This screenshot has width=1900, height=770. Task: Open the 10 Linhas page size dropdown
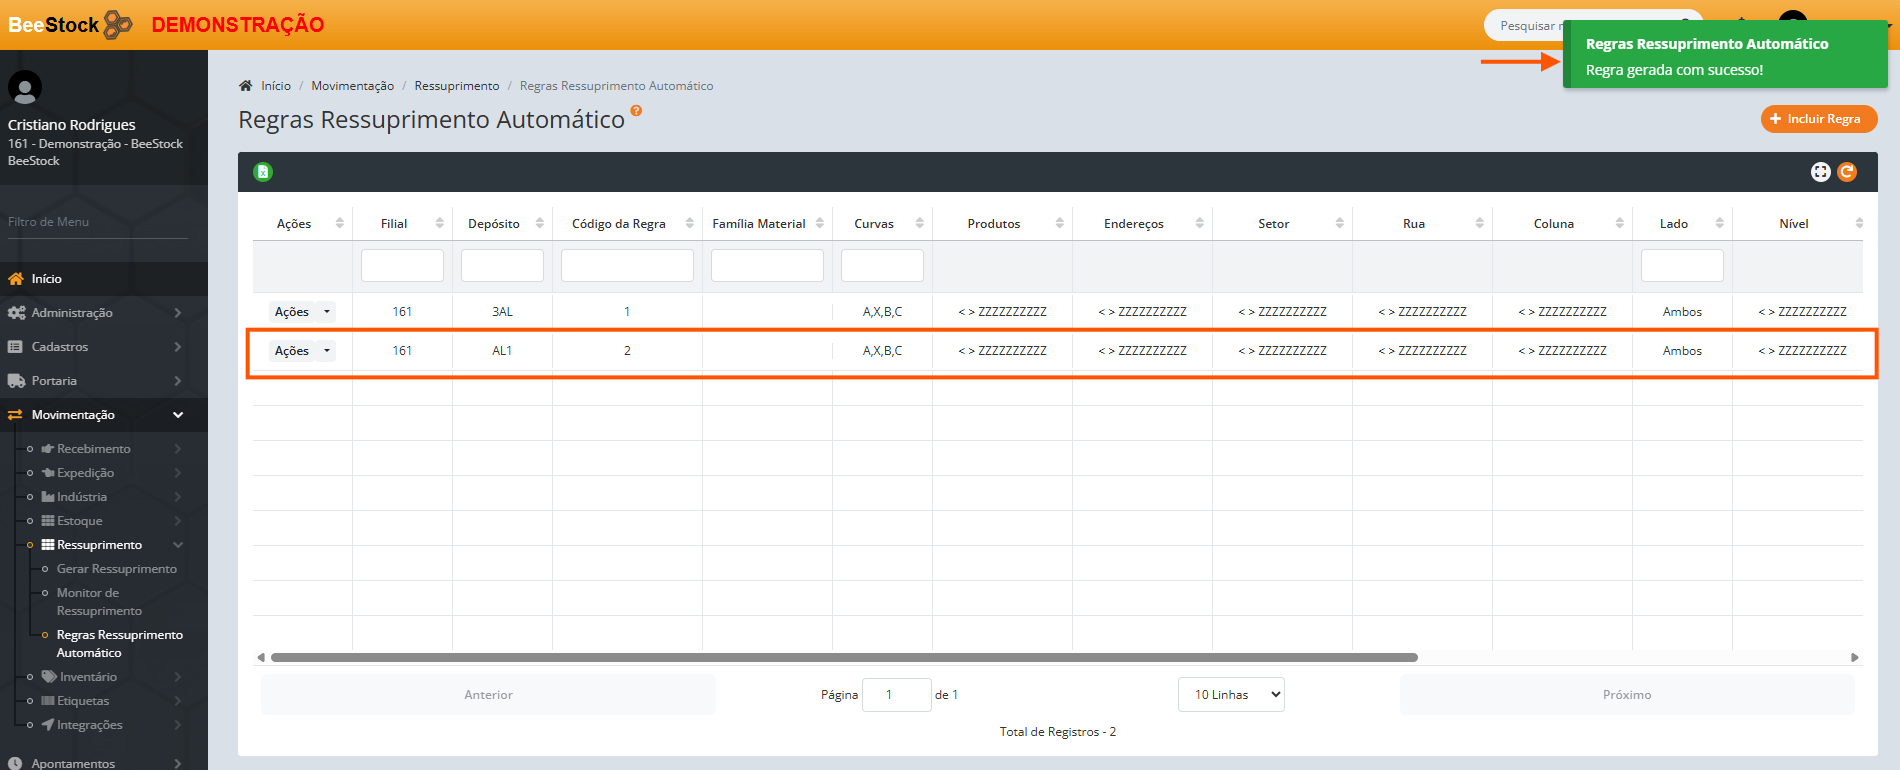pos(1231,695)
